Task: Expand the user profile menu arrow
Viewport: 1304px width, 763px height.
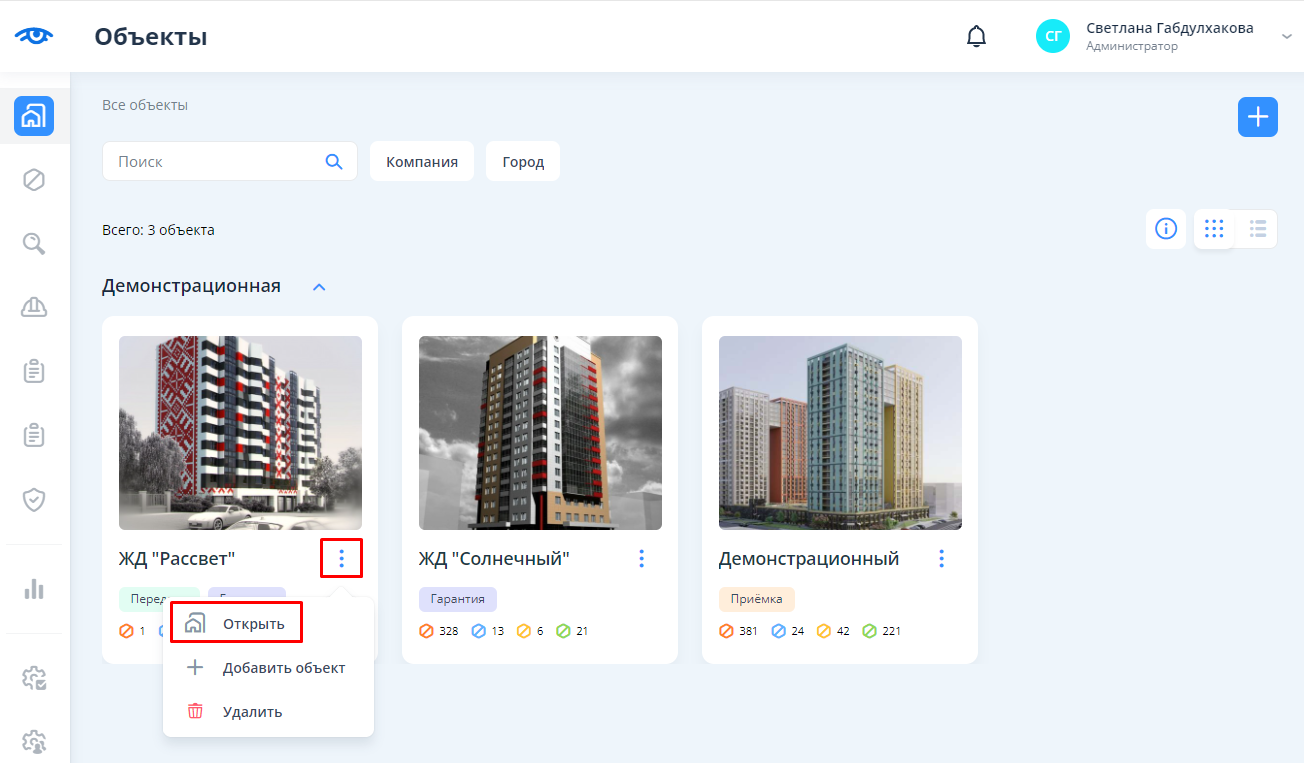Action: (1286, 36)
